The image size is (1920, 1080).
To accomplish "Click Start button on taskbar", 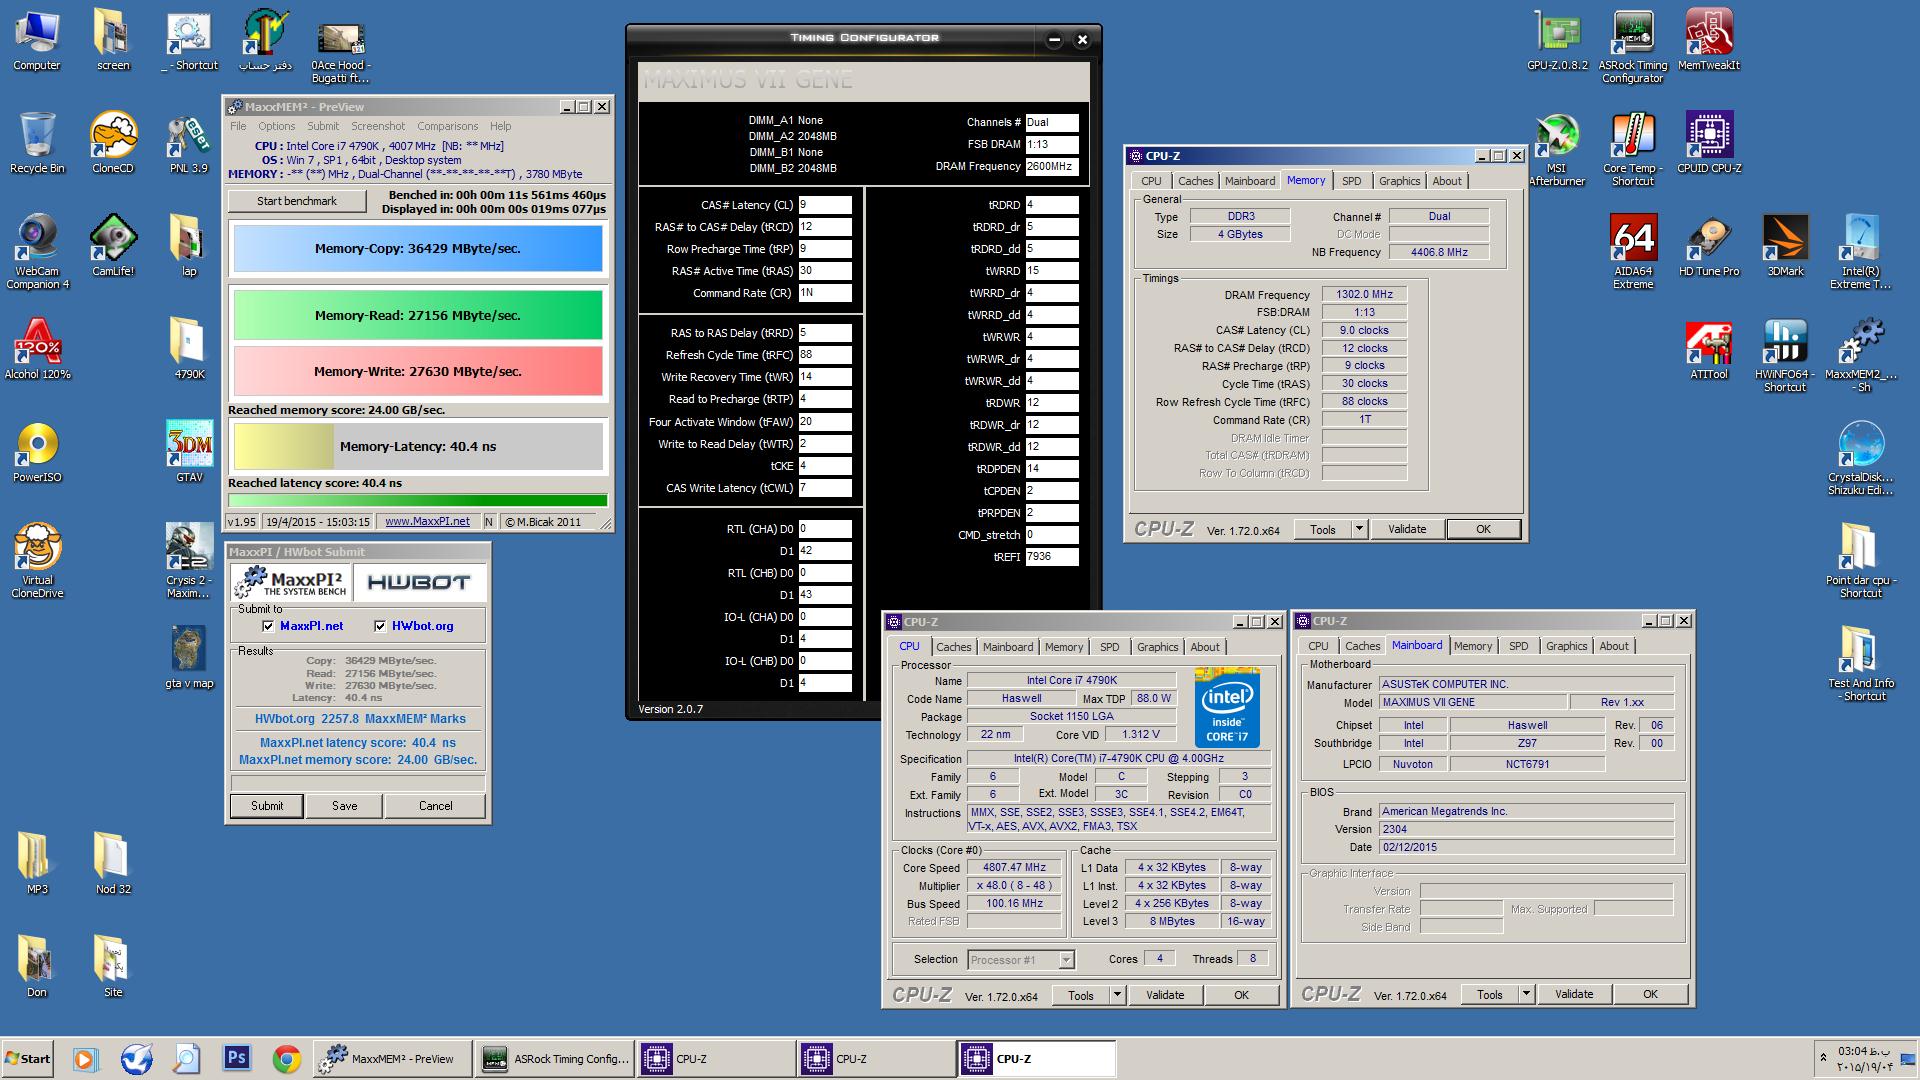I will [28, 1059].
